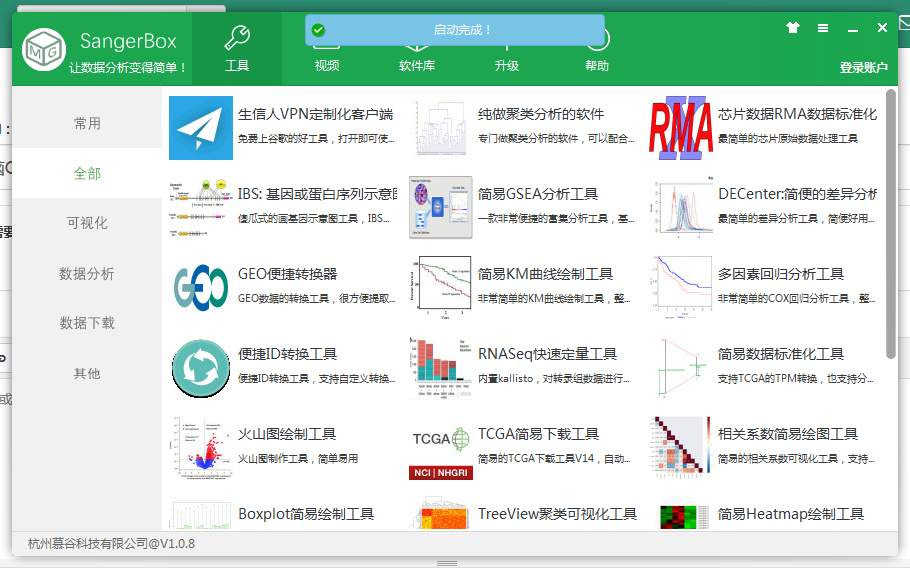
Task: Open the volcano plot tool icon
Action: (201, 448)
